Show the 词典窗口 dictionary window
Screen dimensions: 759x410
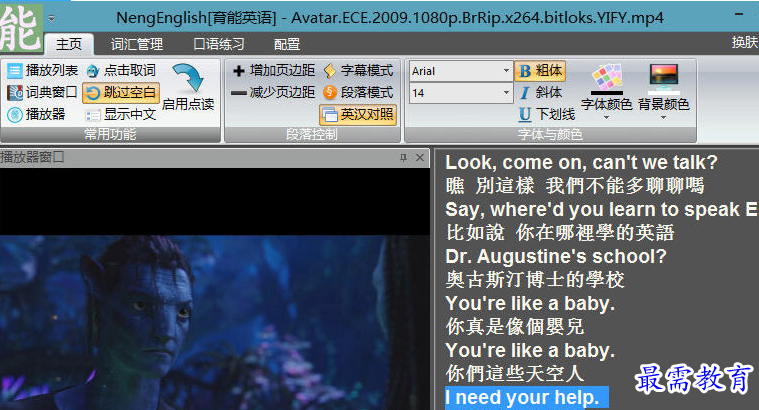43,92
